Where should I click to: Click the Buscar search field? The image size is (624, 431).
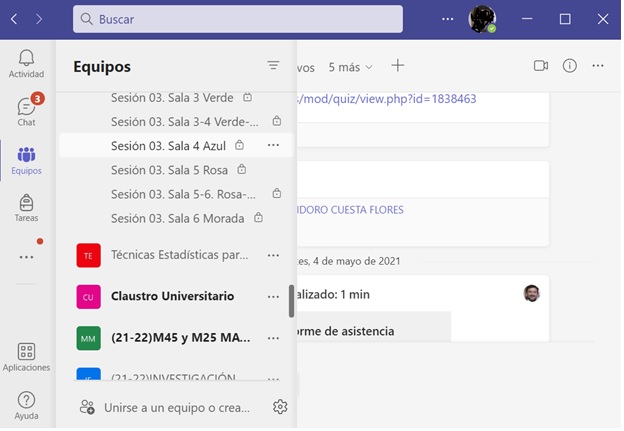click(238, 19)
